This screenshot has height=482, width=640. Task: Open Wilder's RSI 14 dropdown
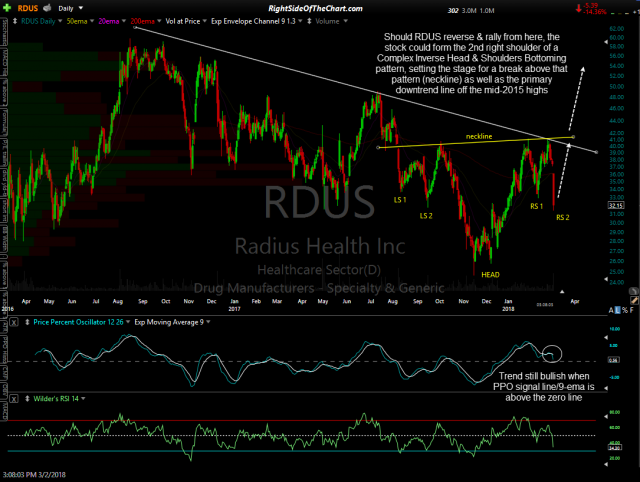tap(83, 398)
